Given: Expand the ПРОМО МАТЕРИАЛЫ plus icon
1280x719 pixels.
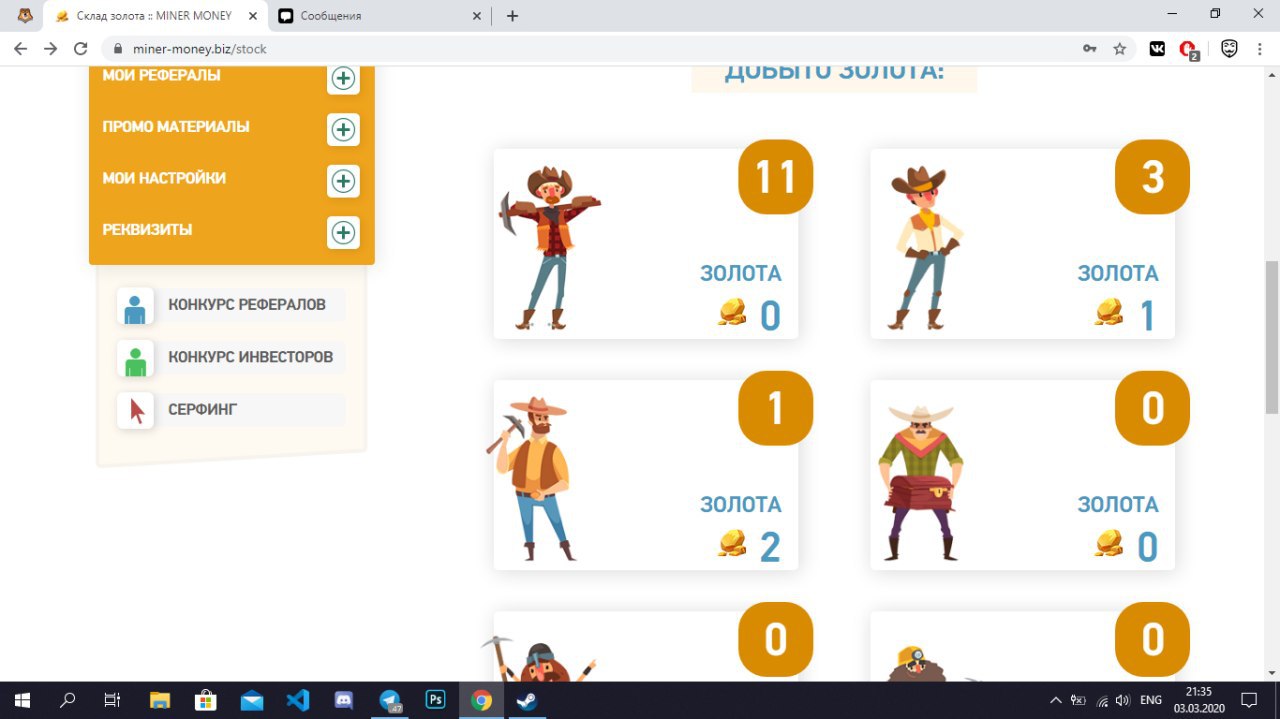Looking at the screenshot, I should pos(343,130).
